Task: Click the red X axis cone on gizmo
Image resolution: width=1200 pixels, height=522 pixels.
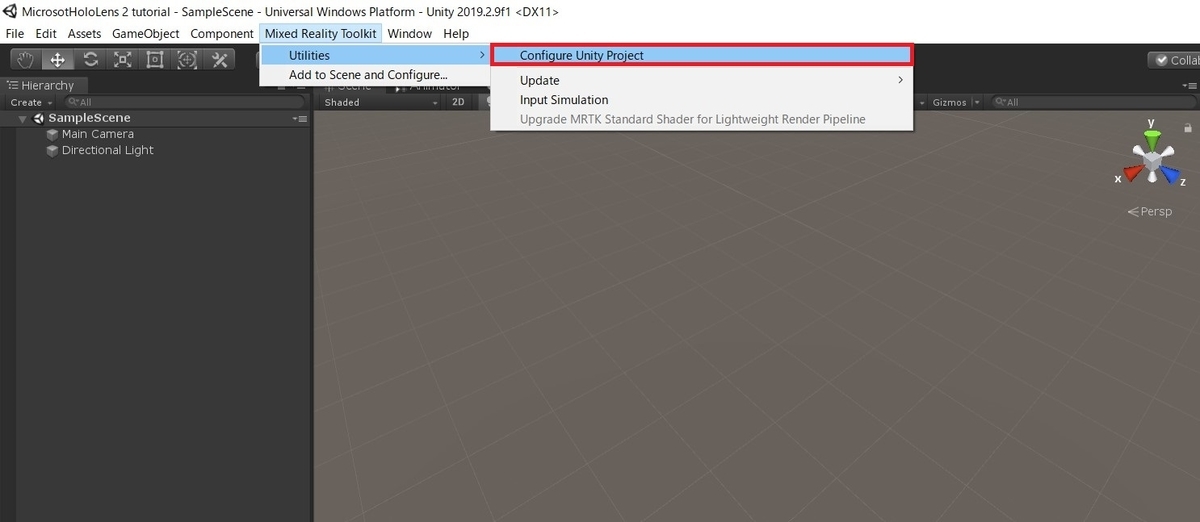Action: 1132,173
